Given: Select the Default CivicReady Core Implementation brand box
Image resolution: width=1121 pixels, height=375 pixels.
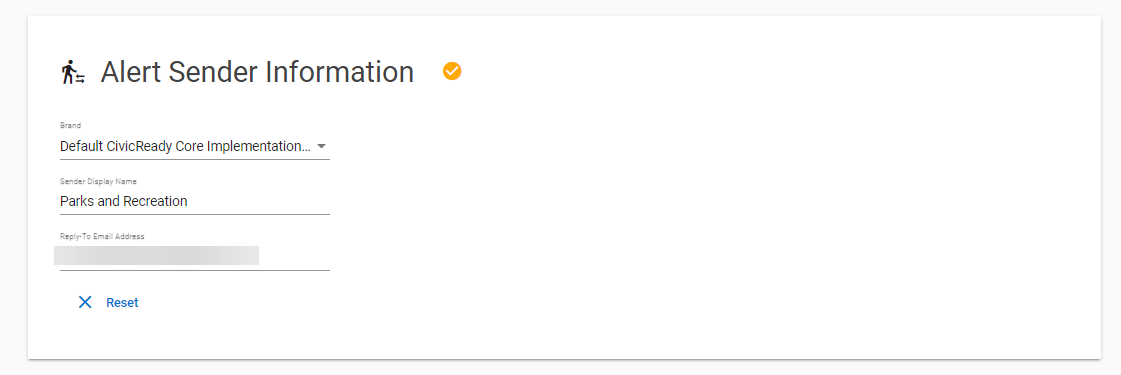Looking at the screenshot, I should point(194,146).
